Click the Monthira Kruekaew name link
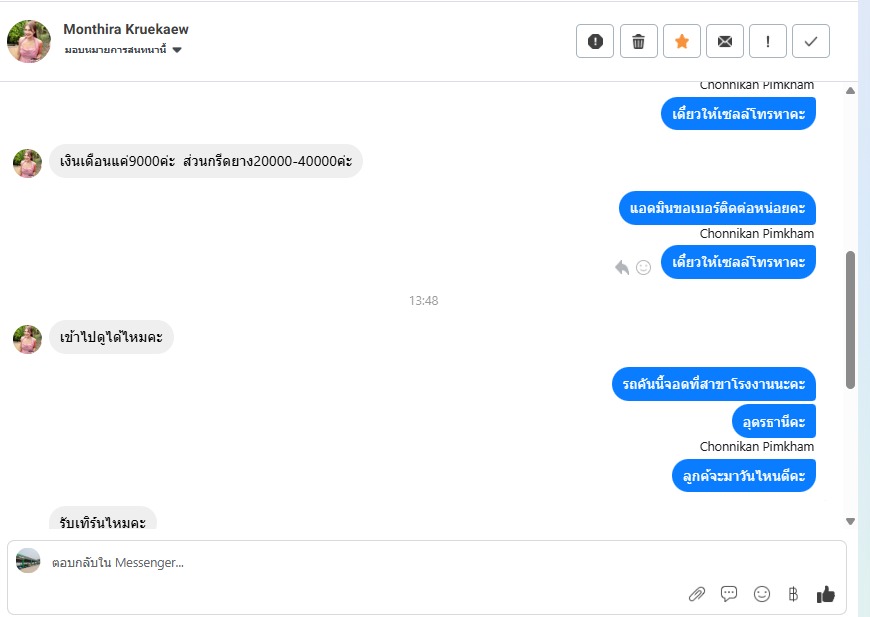Screen dimensions: 870x617 [126, 29]
